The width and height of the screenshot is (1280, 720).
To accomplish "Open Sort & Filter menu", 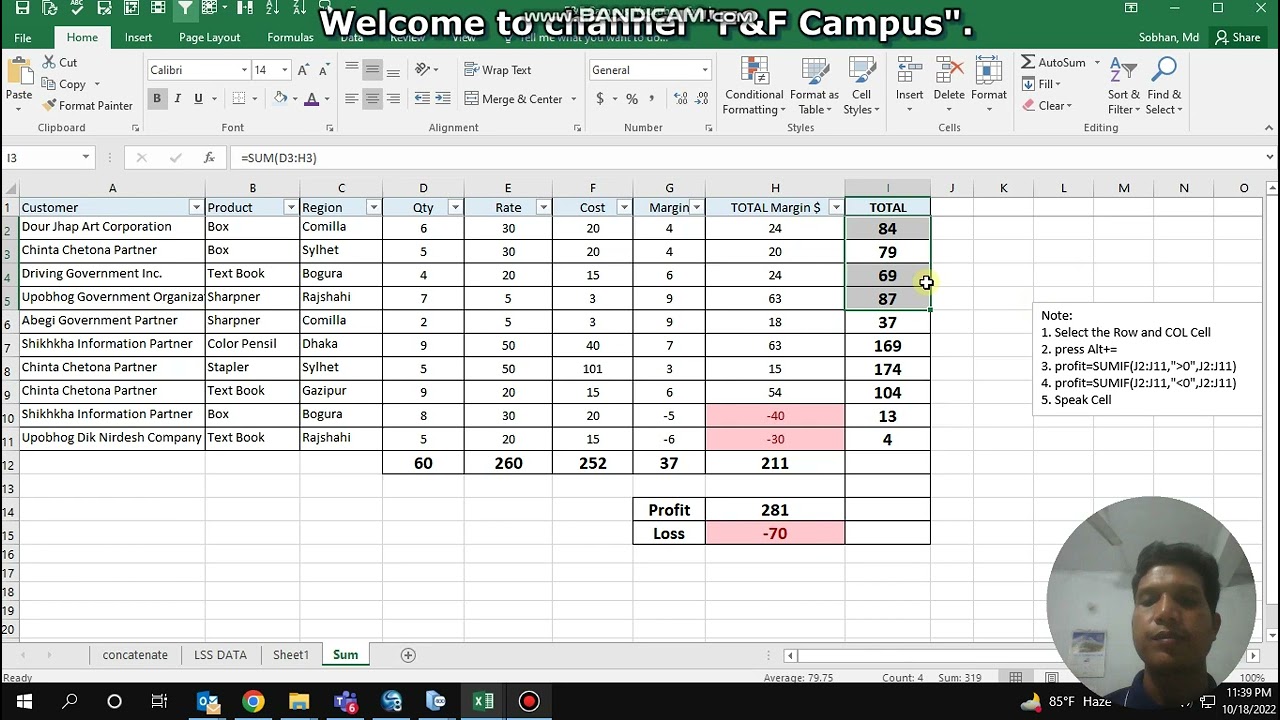I will click(1123, 86).
